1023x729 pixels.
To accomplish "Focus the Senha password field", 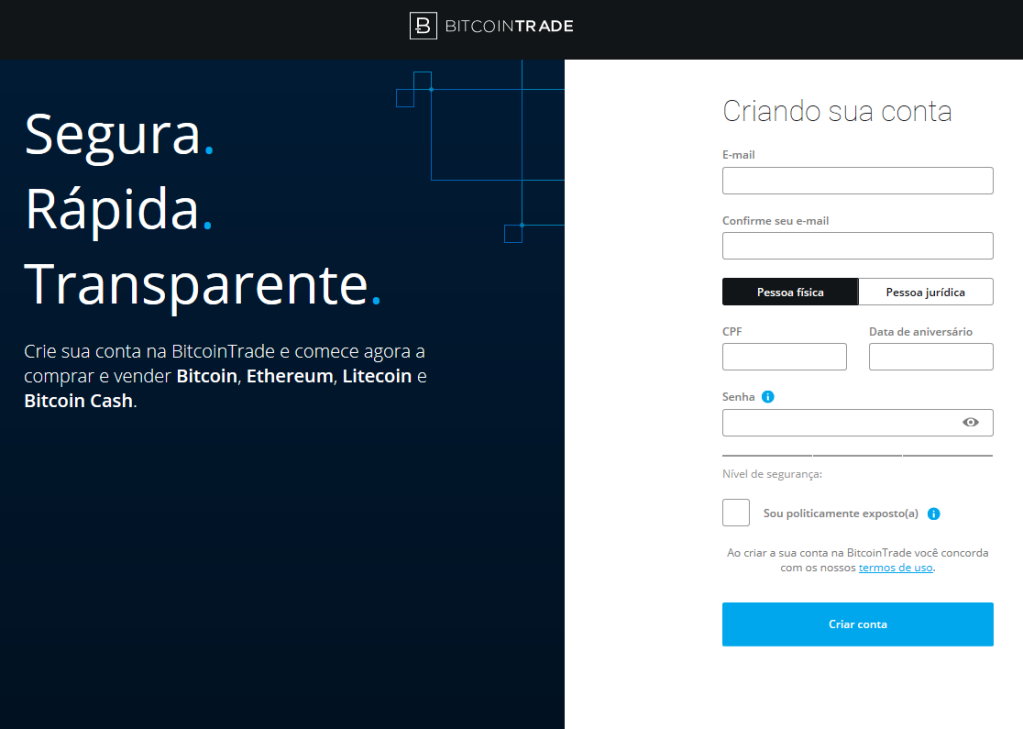I will coord(857,422).
